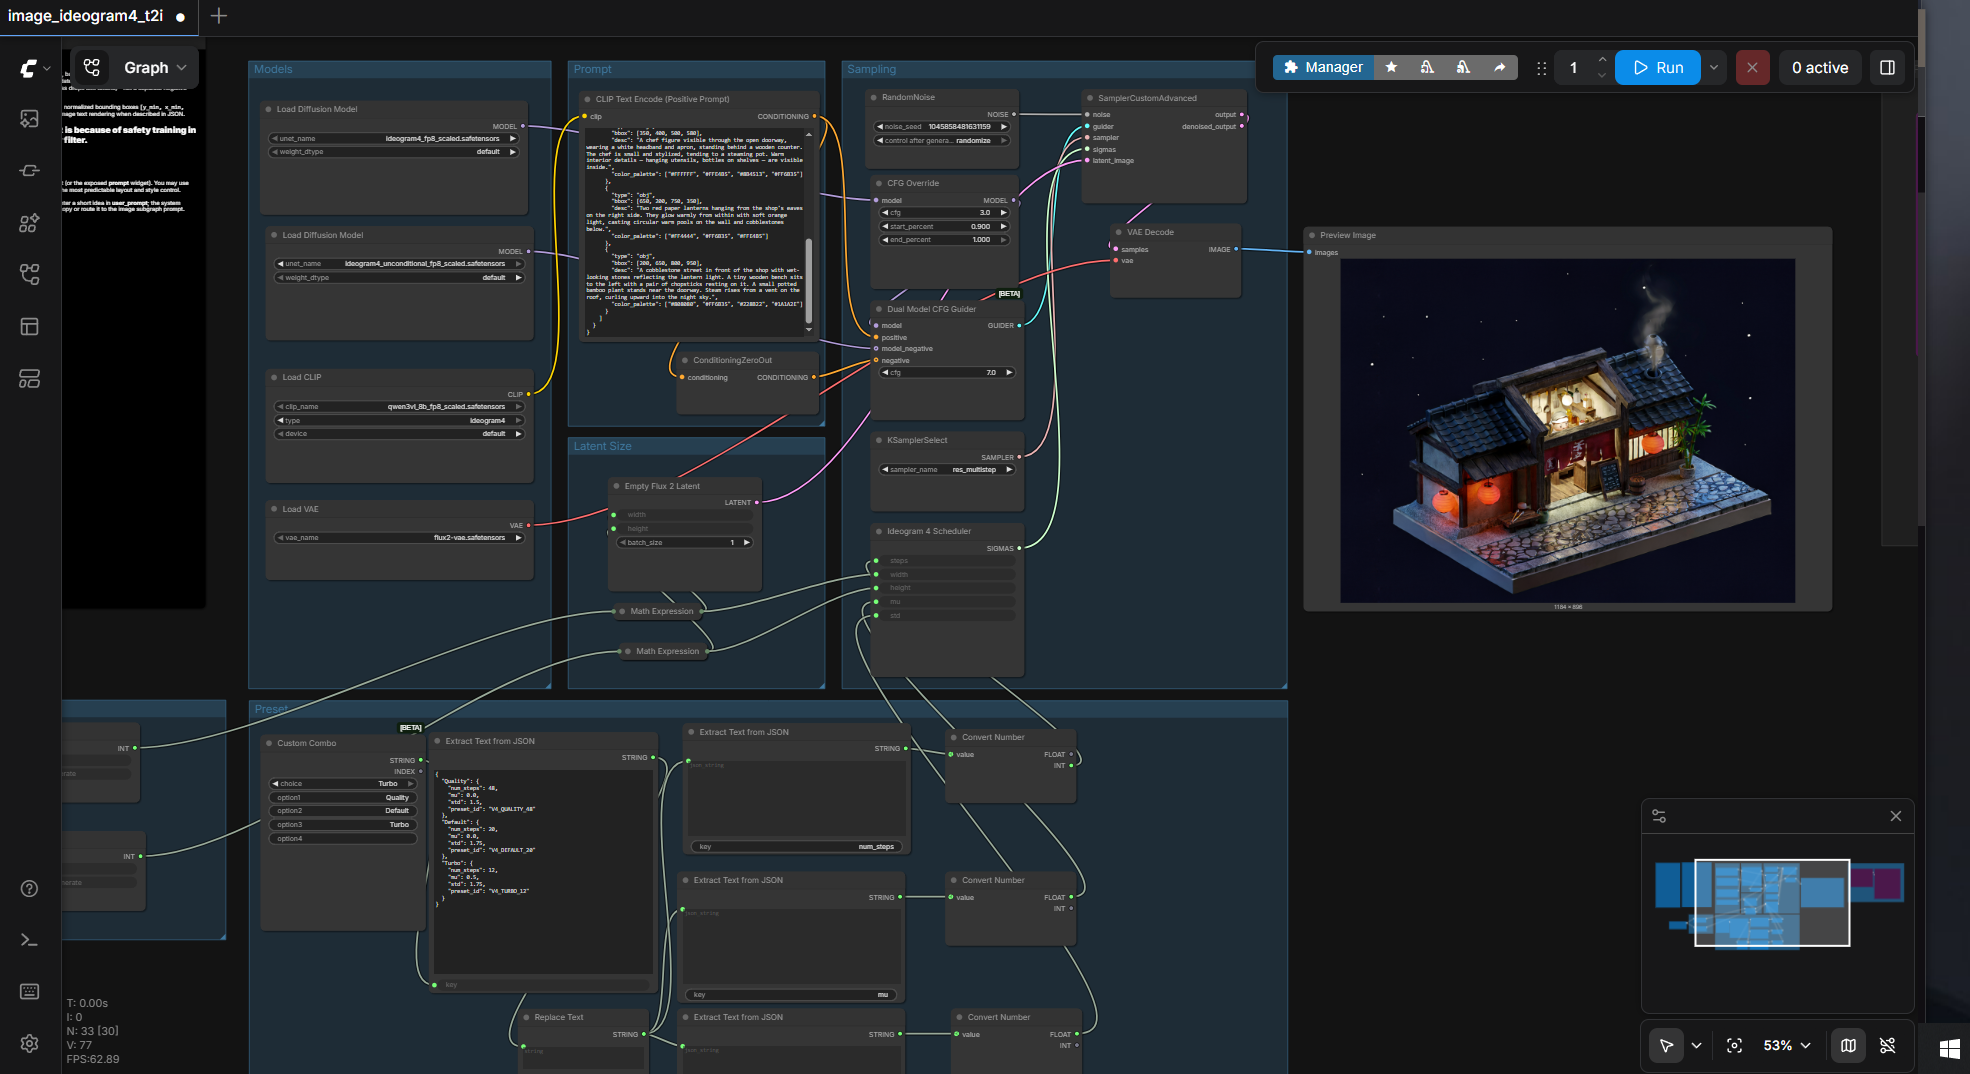Open the Help center icon
The width and height of the screenshot is (1970, 1074).
coord(29,889)
